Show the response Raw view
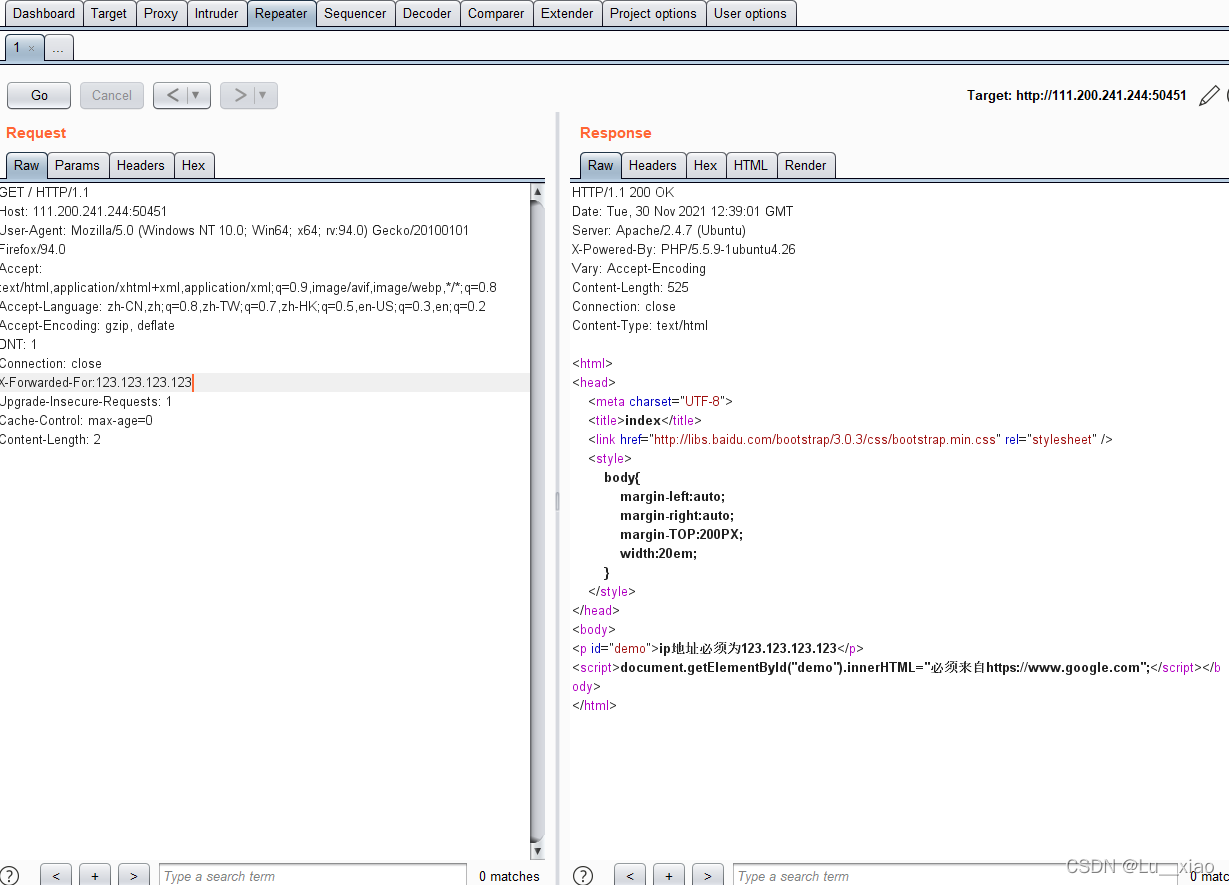 click(600, 165)
